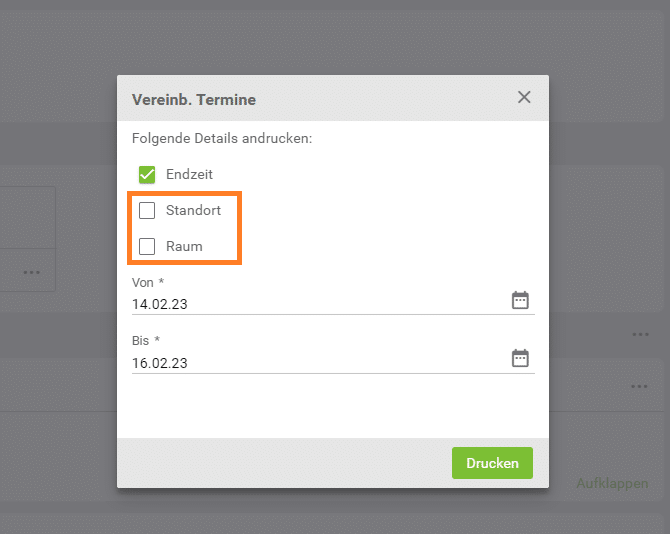Click the Aufklappen link in background
Viewport: 670px width, 534px height.
coord(612,483)
